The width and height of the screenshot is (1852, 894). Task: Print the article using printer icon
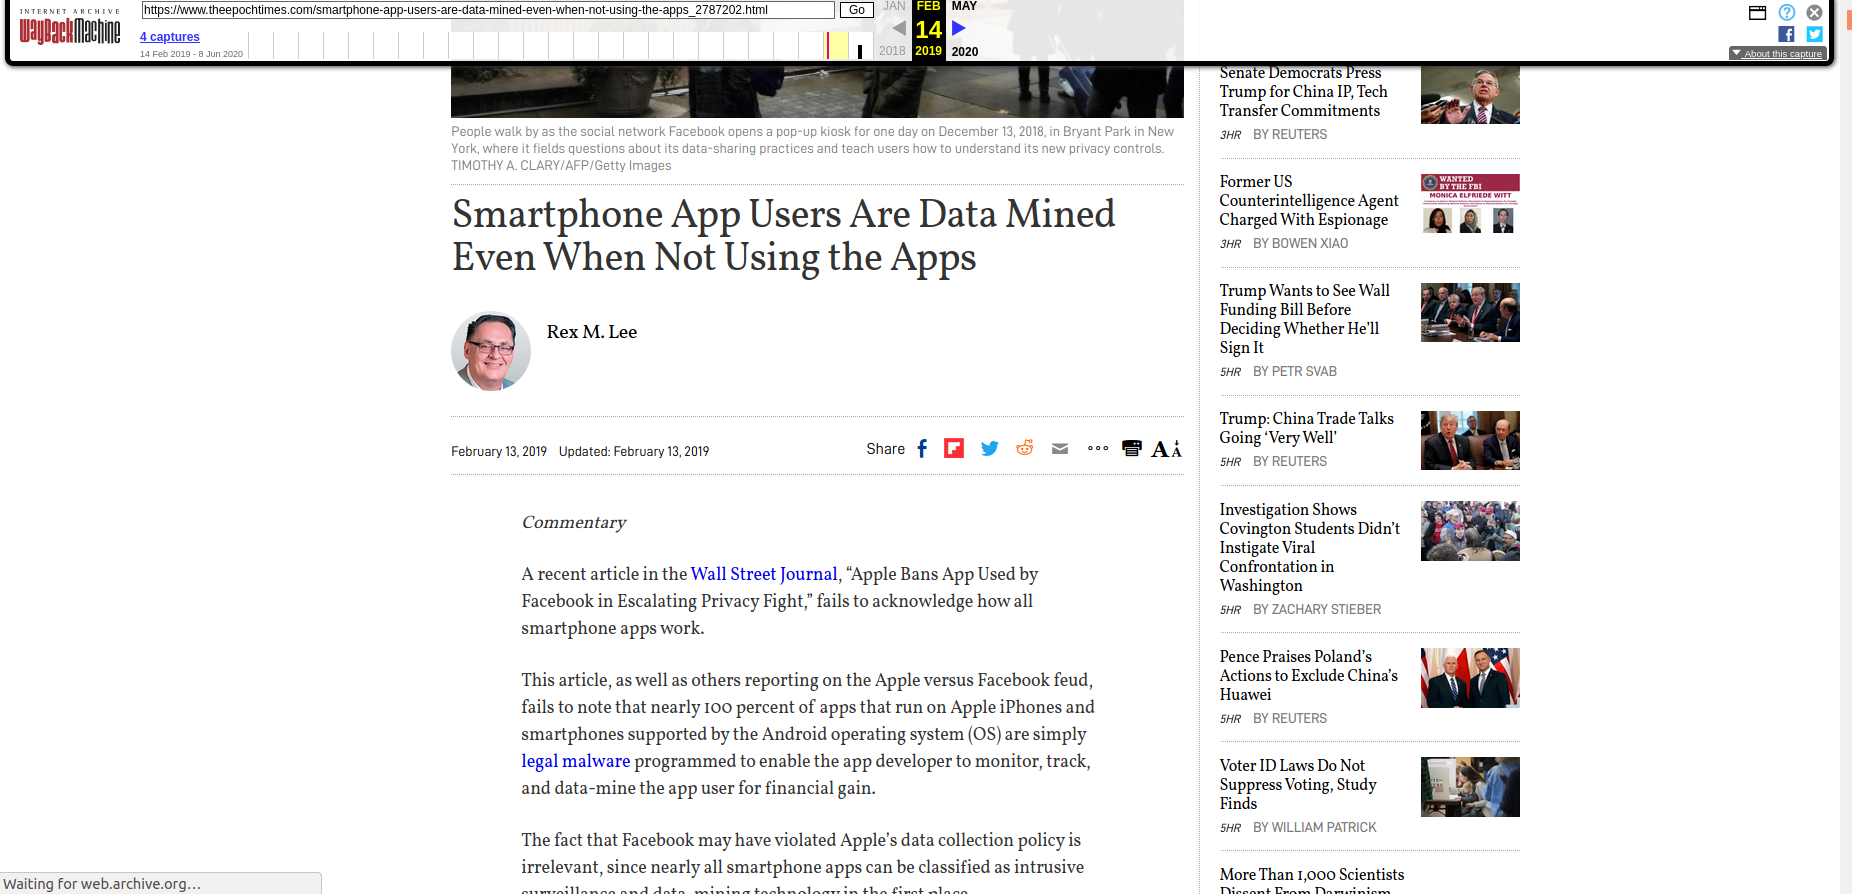point(1131,449)
